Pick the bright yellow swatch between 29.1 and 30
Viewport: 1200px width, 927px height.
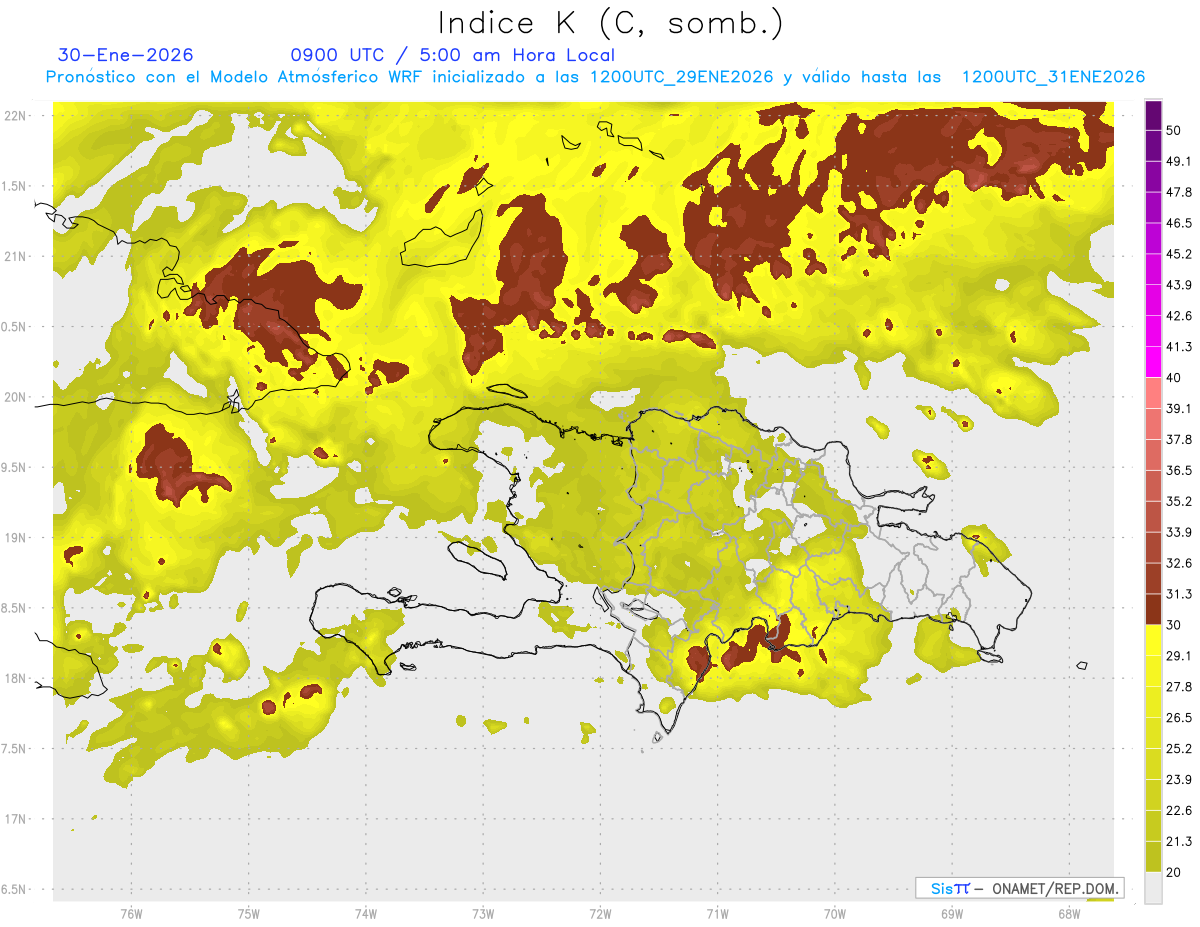pos(1153,640)
